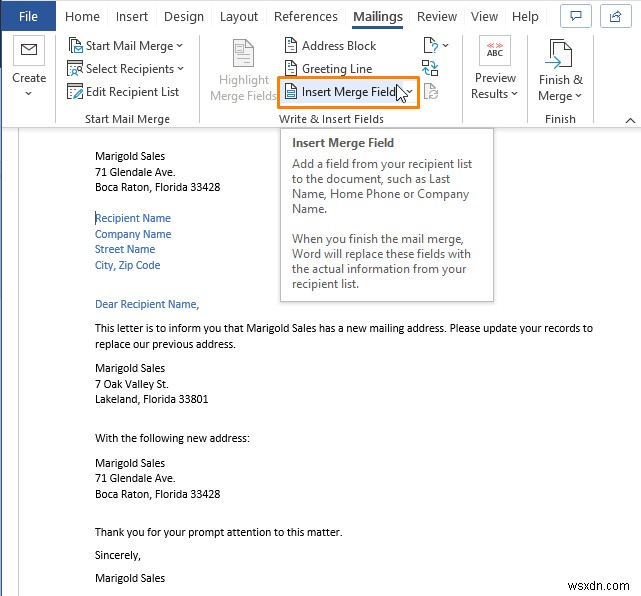641x596 pixels.
Task: Expand Preview Results dropdown arrow
Action: (514, 94)
